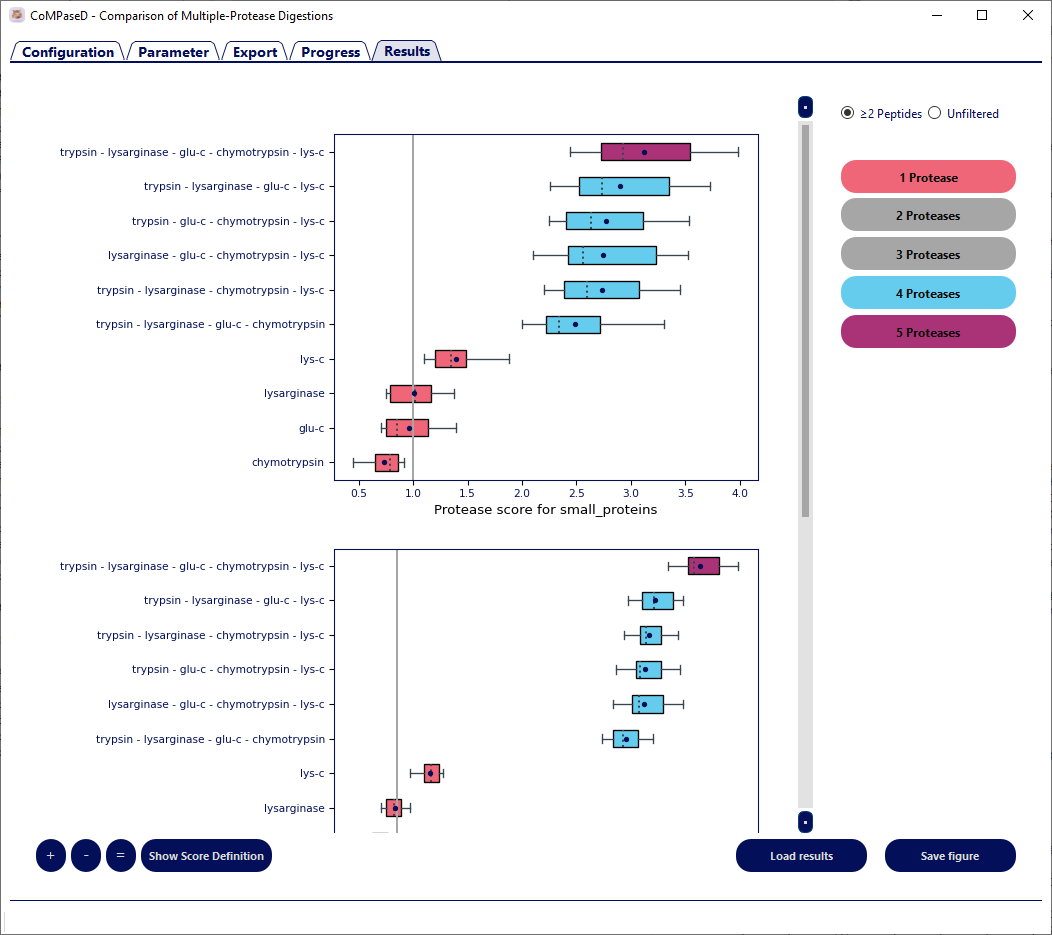The width and height of the screenshot is (1052, 935).
Task: Click the plus zoom-in button
Action: click(x=51, y=856)
